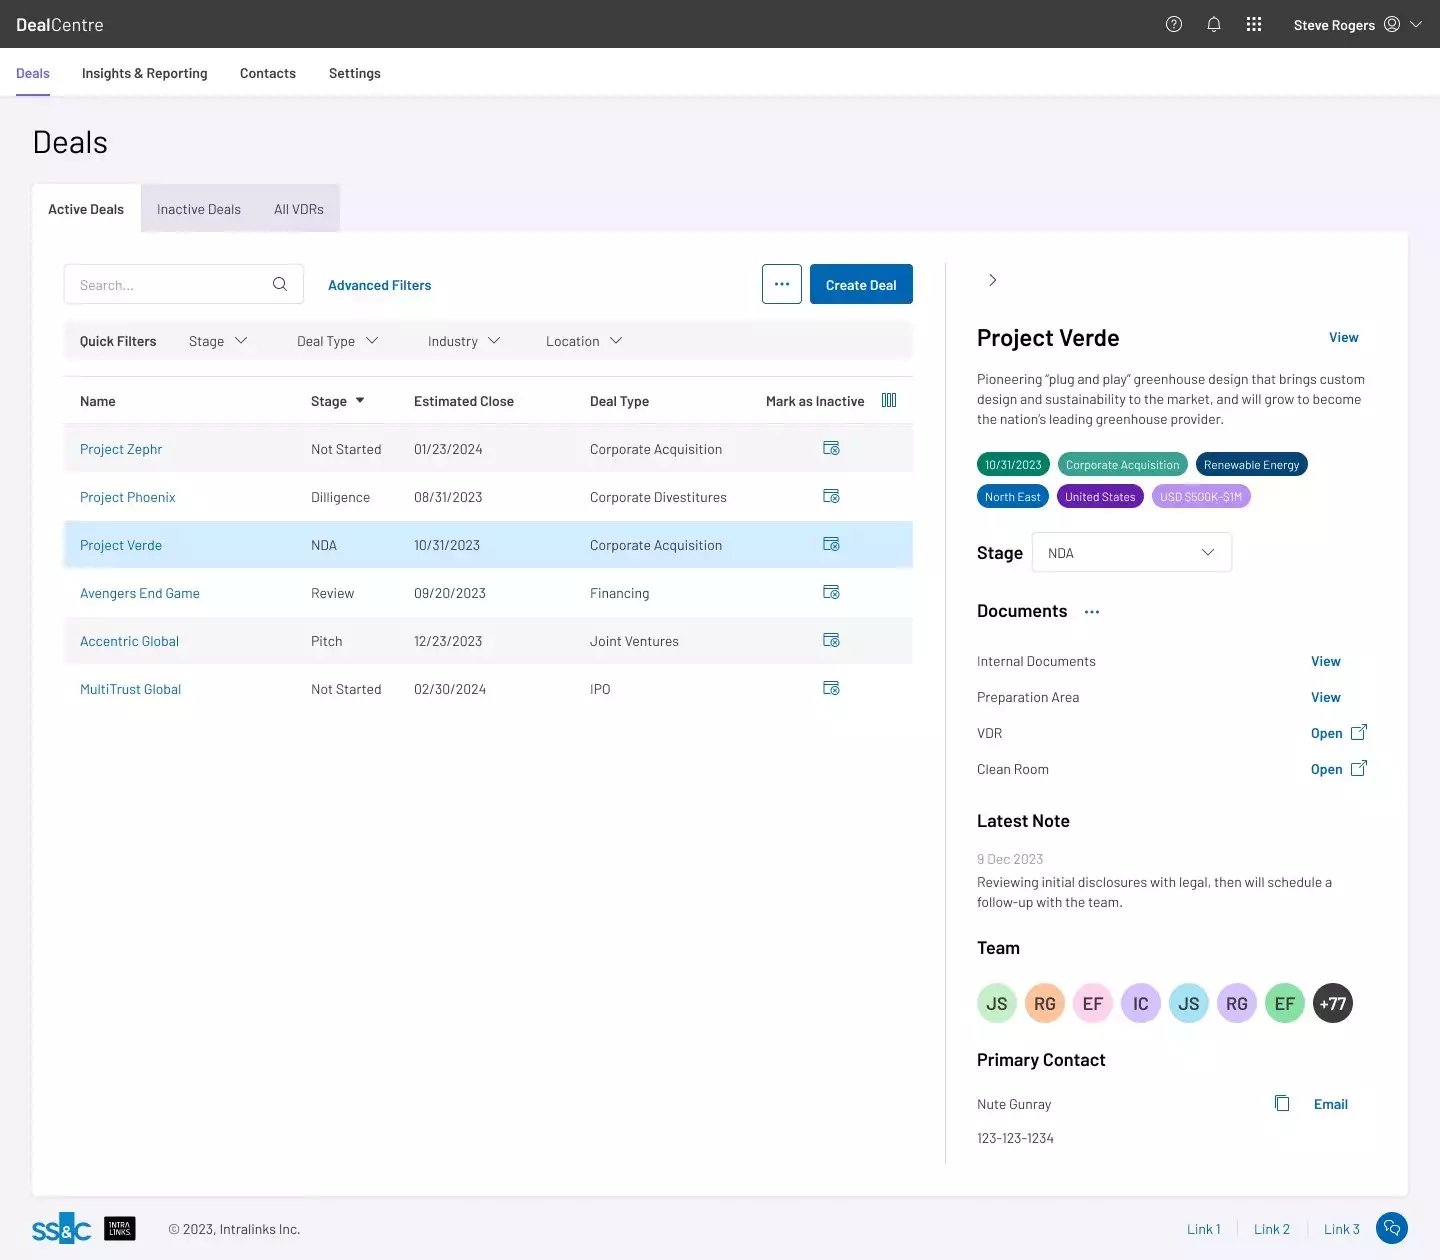Click the search magnifier icon
Screen dimensions: 1440x1260
[x=280, y=285]
